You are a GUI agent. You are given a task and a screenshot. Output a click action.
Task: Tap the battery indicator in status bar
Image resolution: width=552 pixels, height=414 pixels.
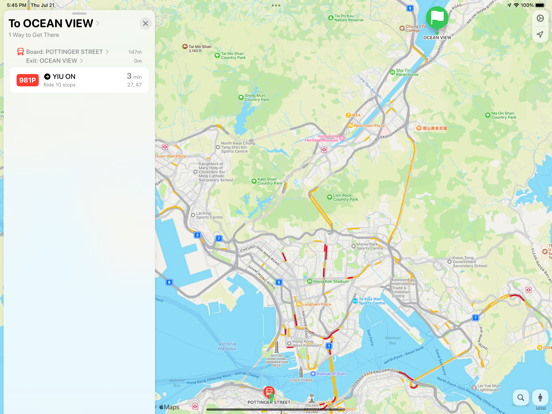click(x=540, y=5)
